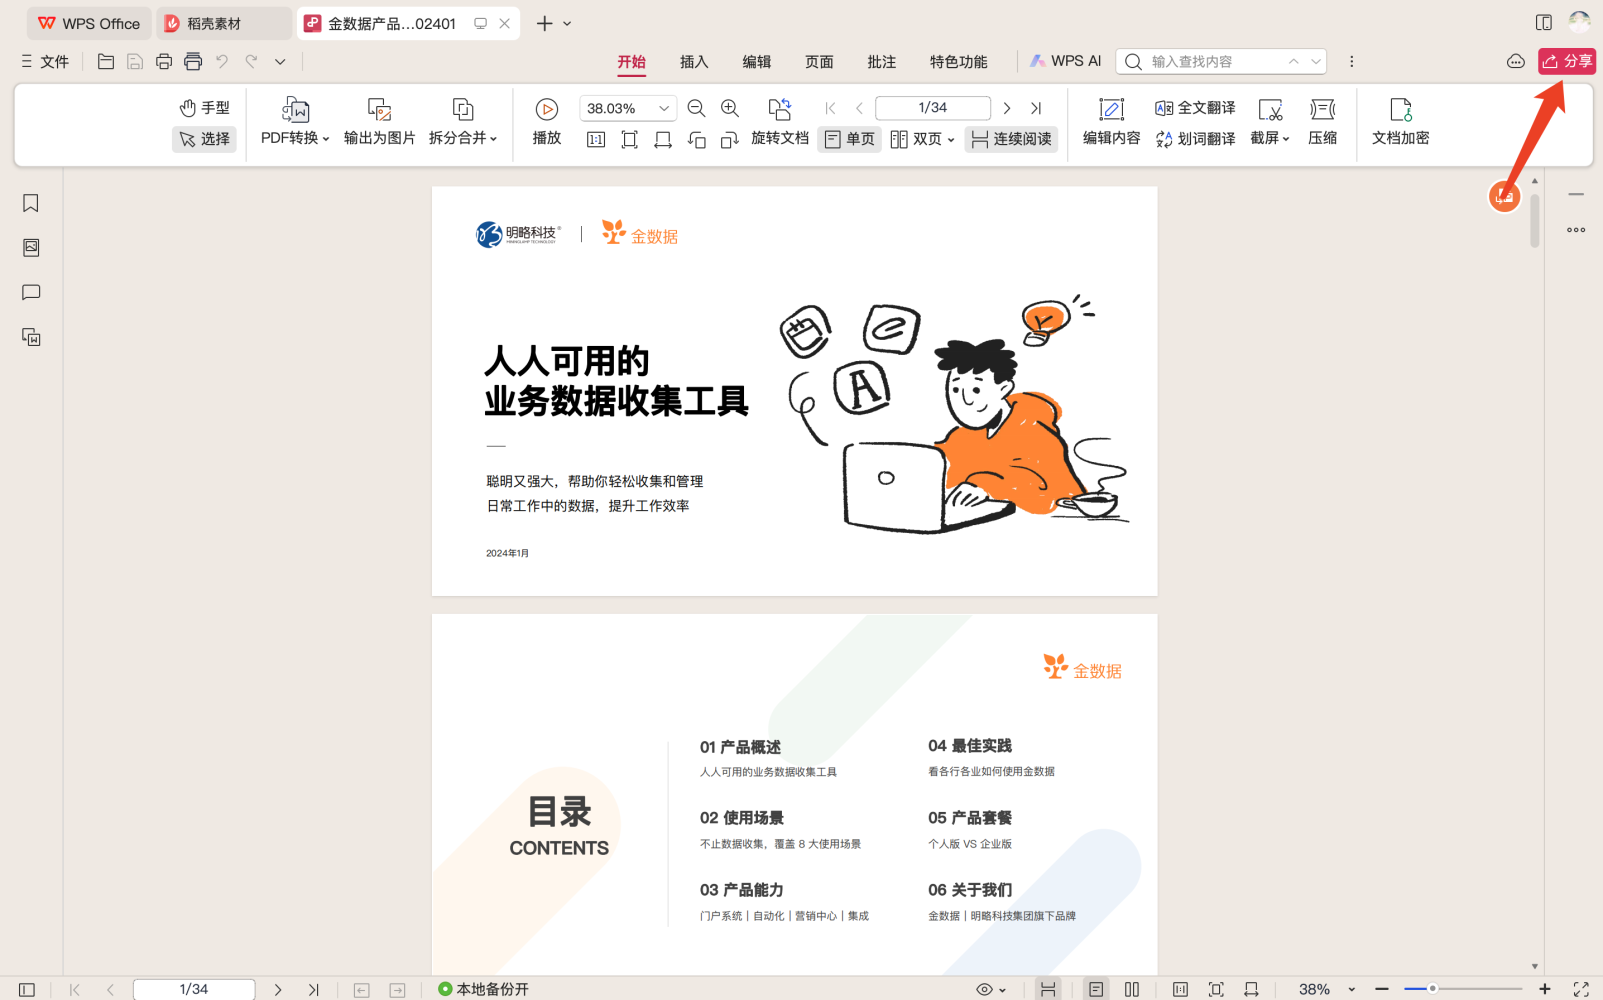The width and height of the screenshot is (1603, 1000).
Task: Open the 编辑 ribbon tab
Action: tap(756, 62)
